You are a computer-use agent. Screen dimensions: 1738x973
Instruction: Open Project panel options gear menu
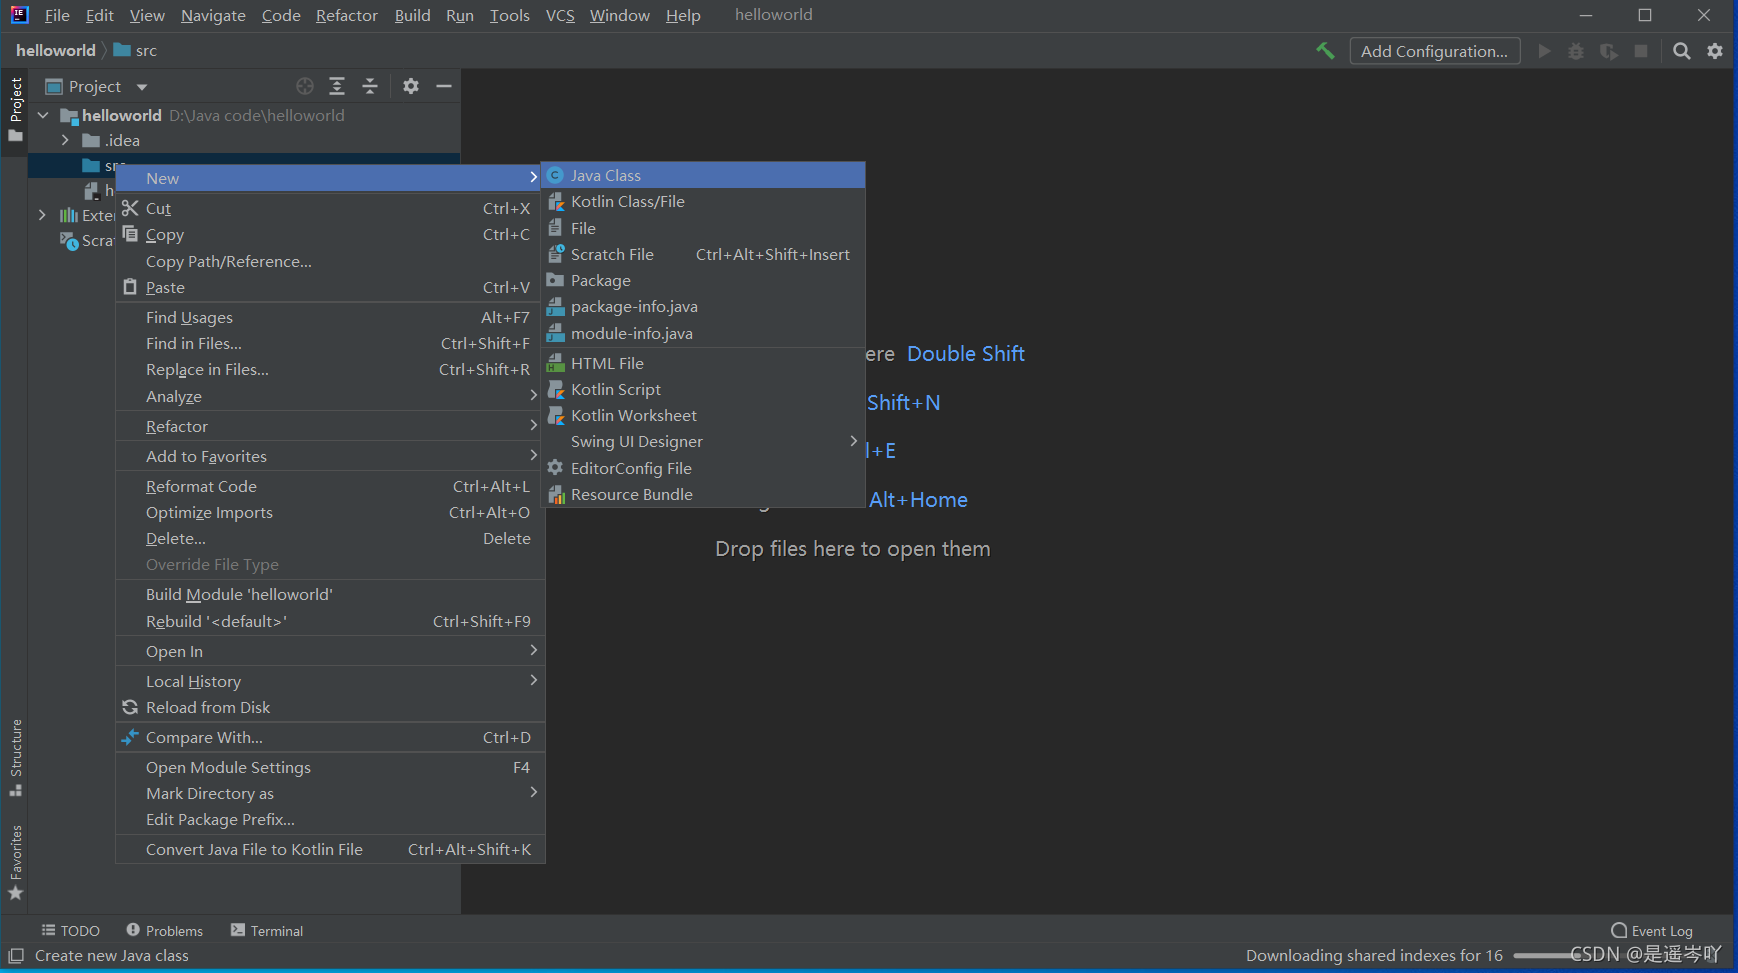point(410,86)
